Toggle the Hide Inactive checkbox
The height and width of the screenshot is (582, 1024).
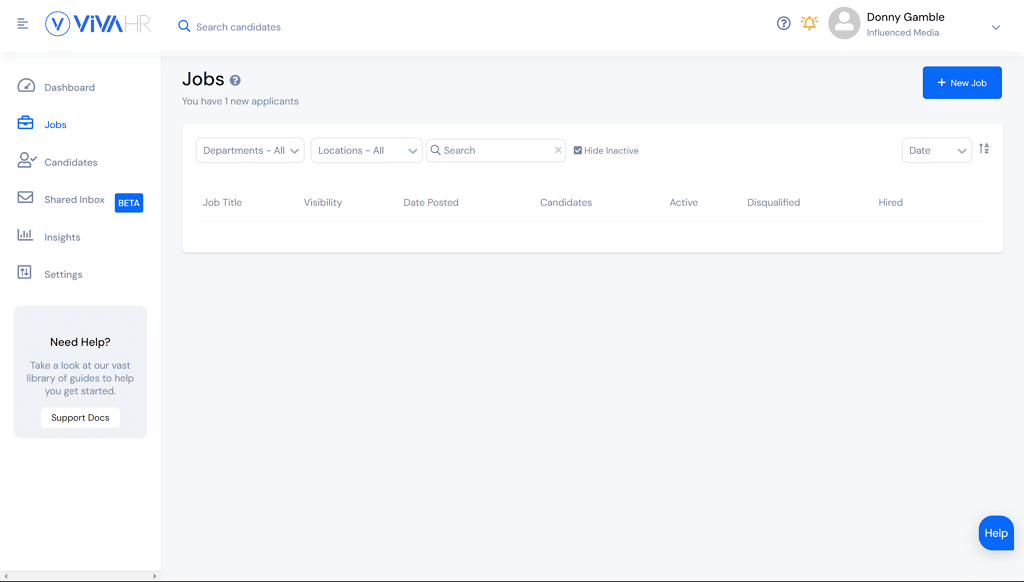click(x=578, y=151)
